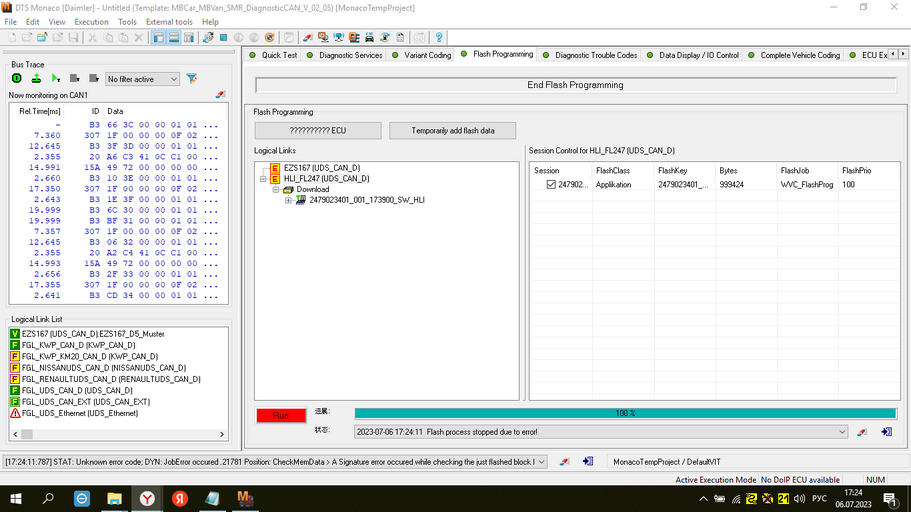Viewport: 911px width, 512px height.
Task: Click the '?????????? ECU' button
Action: tap(318, 131)
